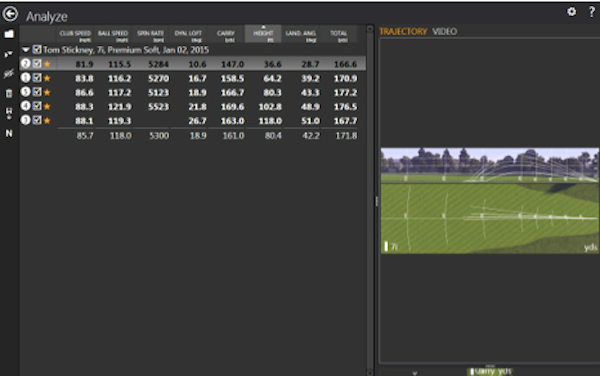Open the settings gear icon
Image resolution: width=600 pixels, height=376 pixels.
(571, 12)
